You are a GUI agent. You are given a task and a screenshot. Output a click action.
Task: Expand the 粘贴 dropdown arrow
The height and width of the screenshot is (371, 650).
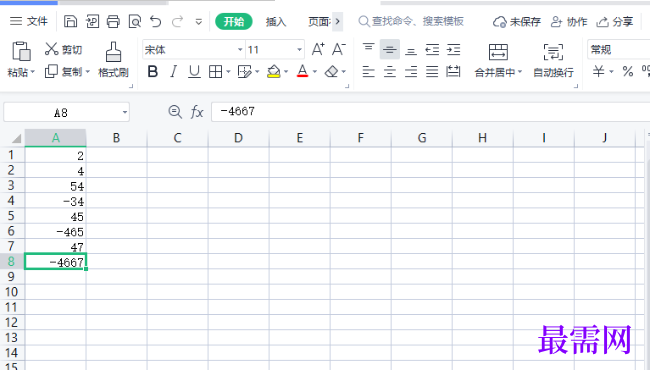click(33, 72)
